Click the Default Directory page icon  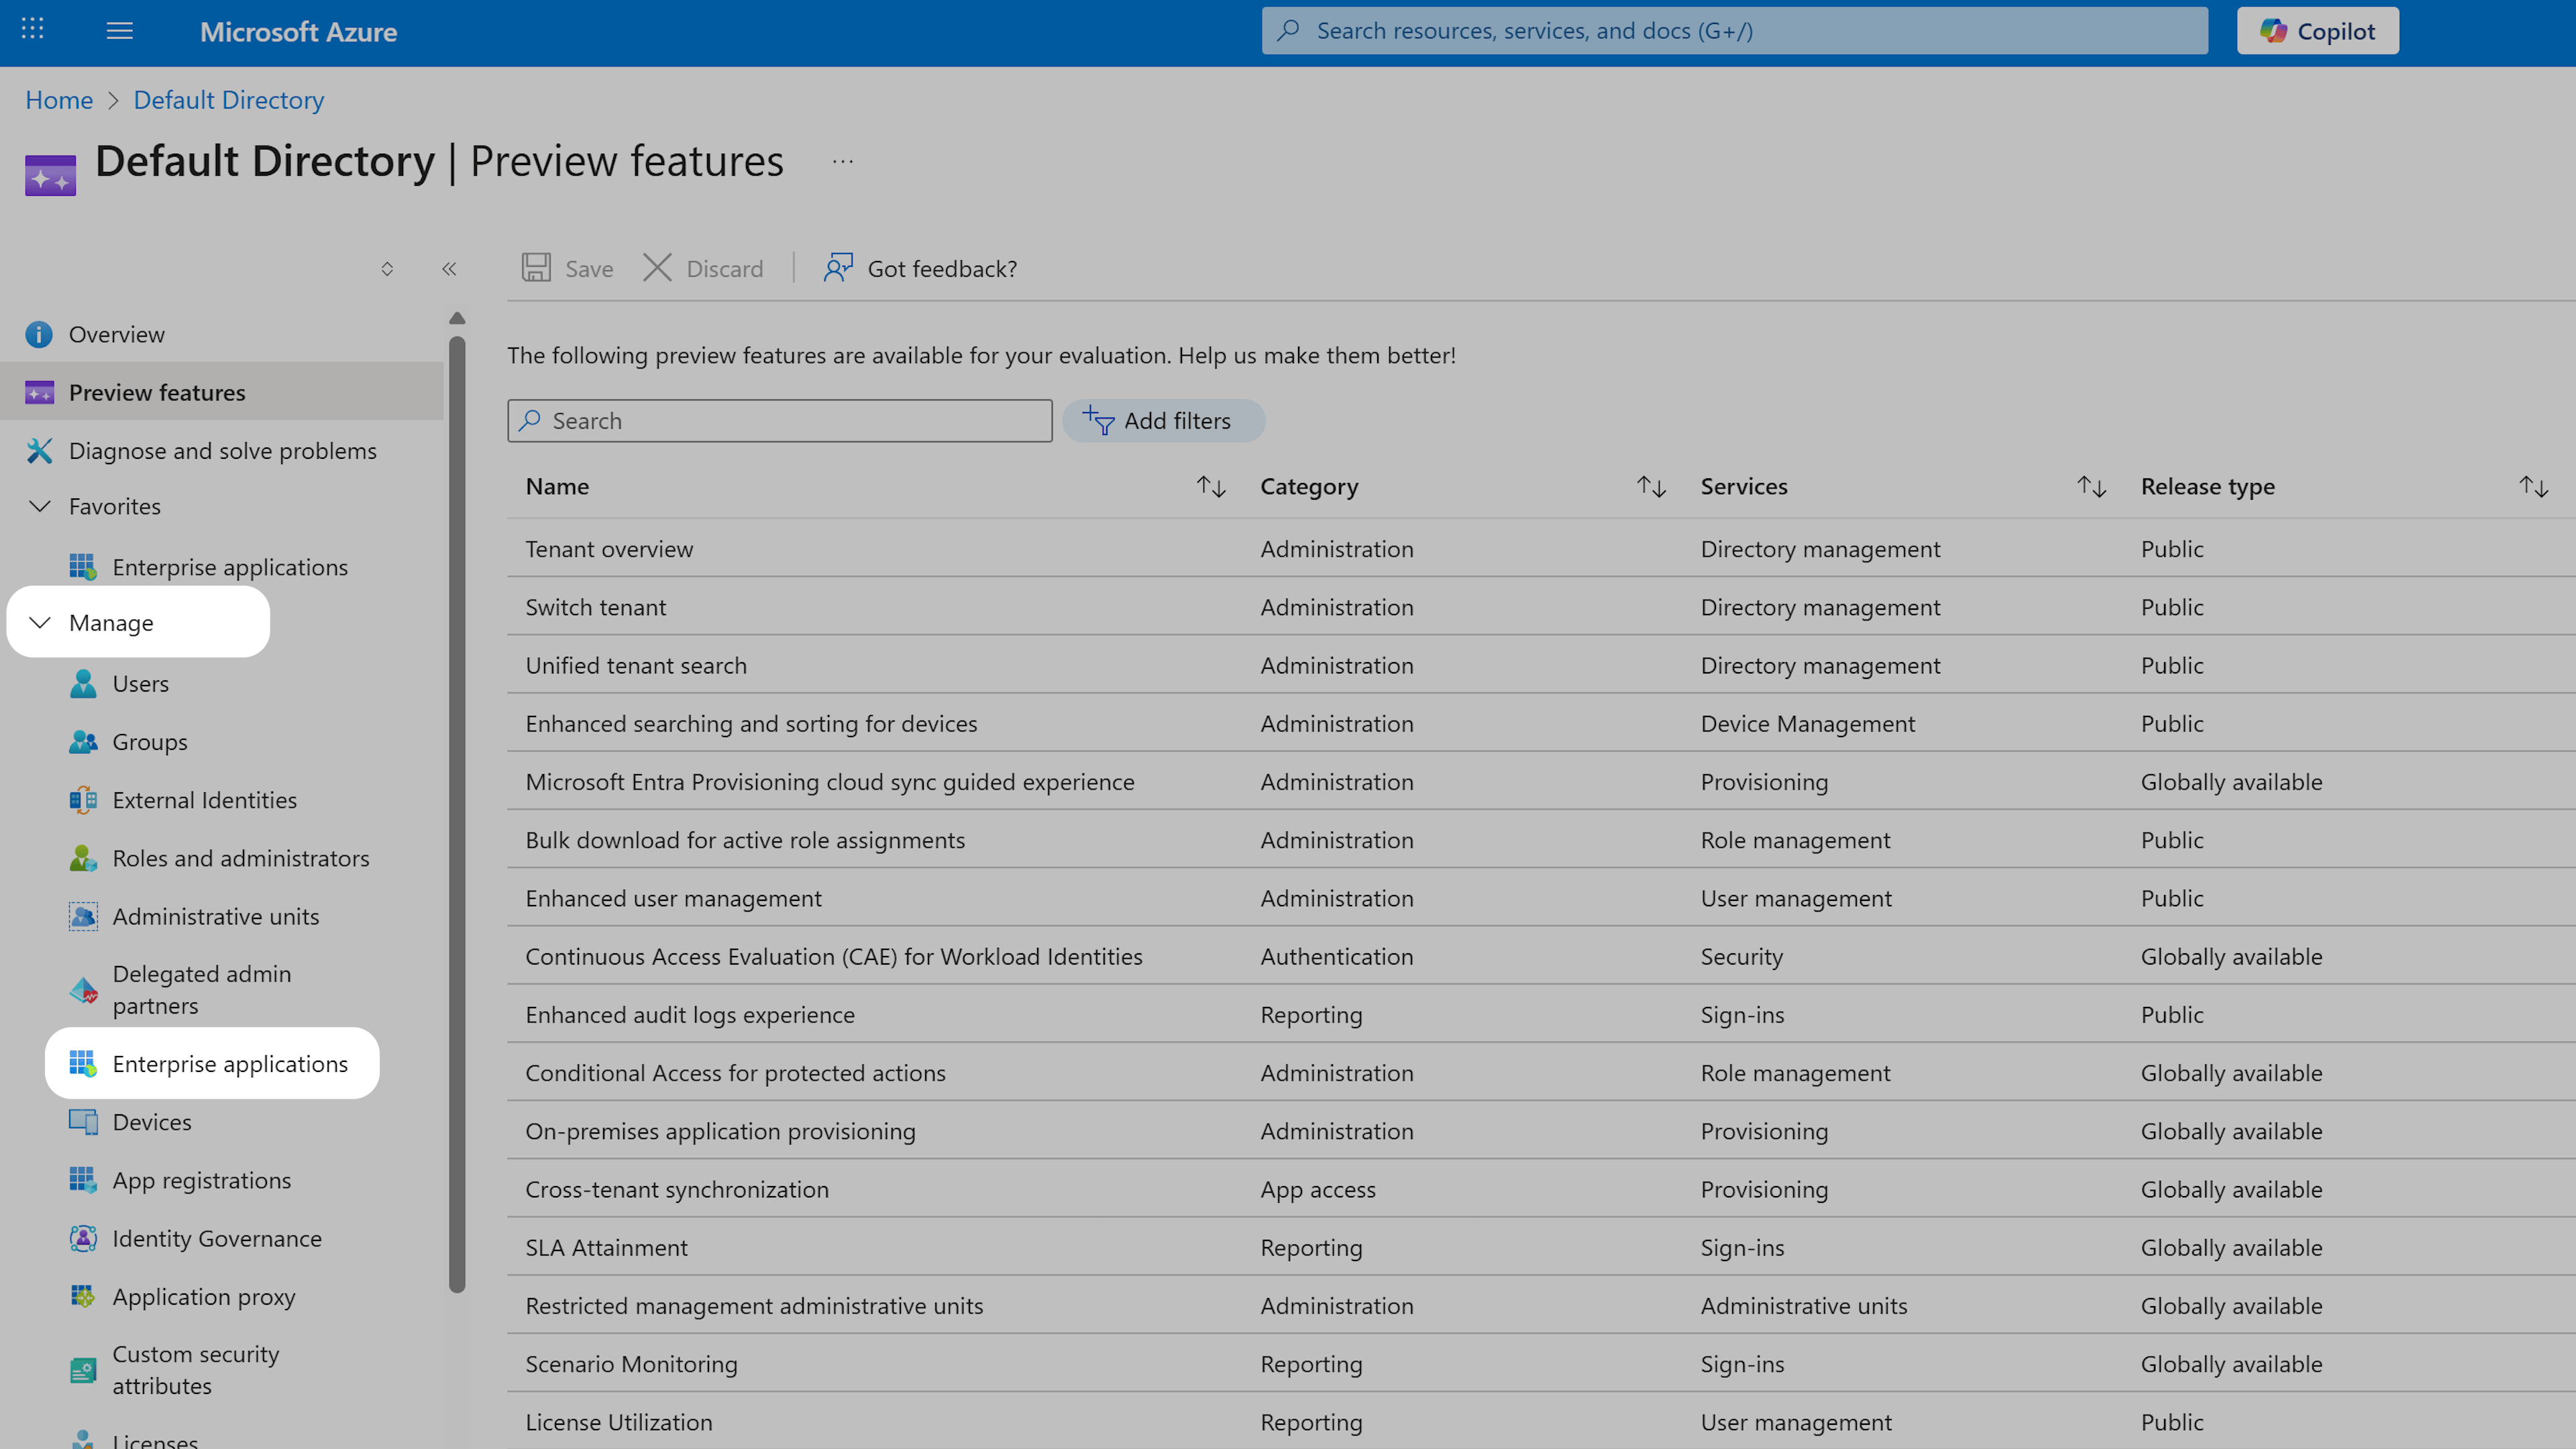(51, 176)
